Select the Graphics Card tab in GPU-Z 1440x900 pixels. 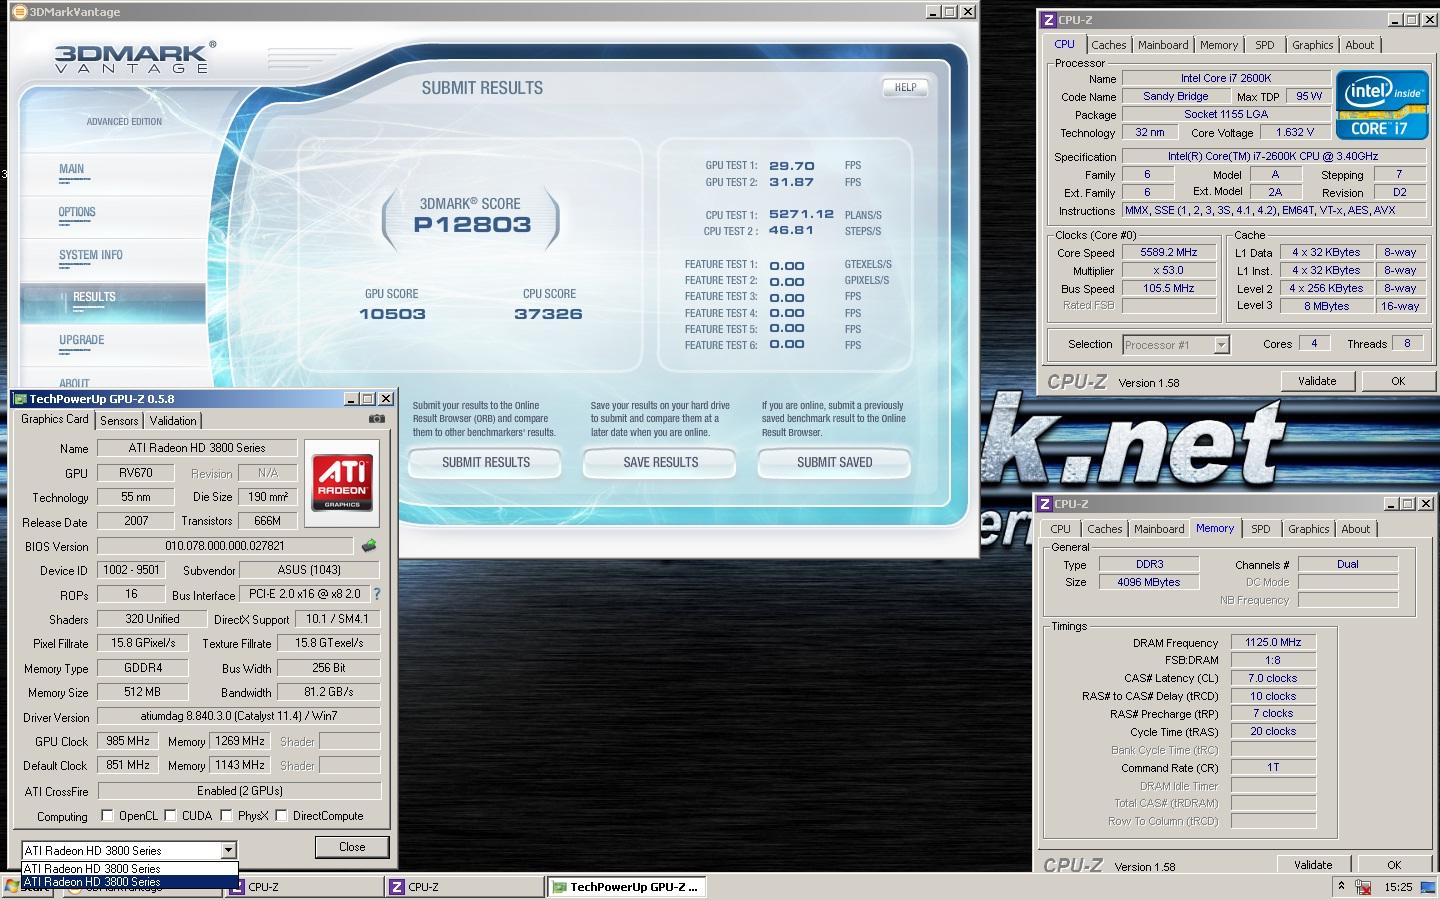(55, 420)
